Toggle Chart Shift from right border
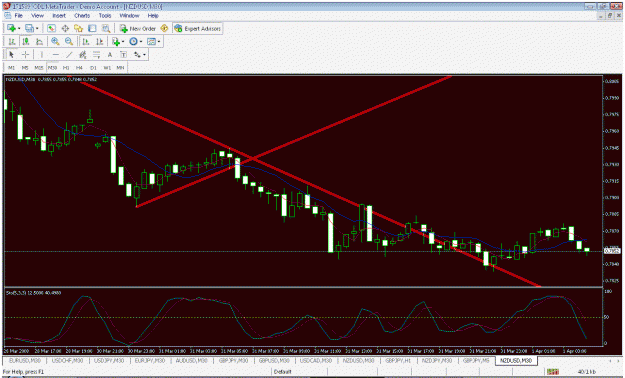625x378 pixels. coord(99,41)
